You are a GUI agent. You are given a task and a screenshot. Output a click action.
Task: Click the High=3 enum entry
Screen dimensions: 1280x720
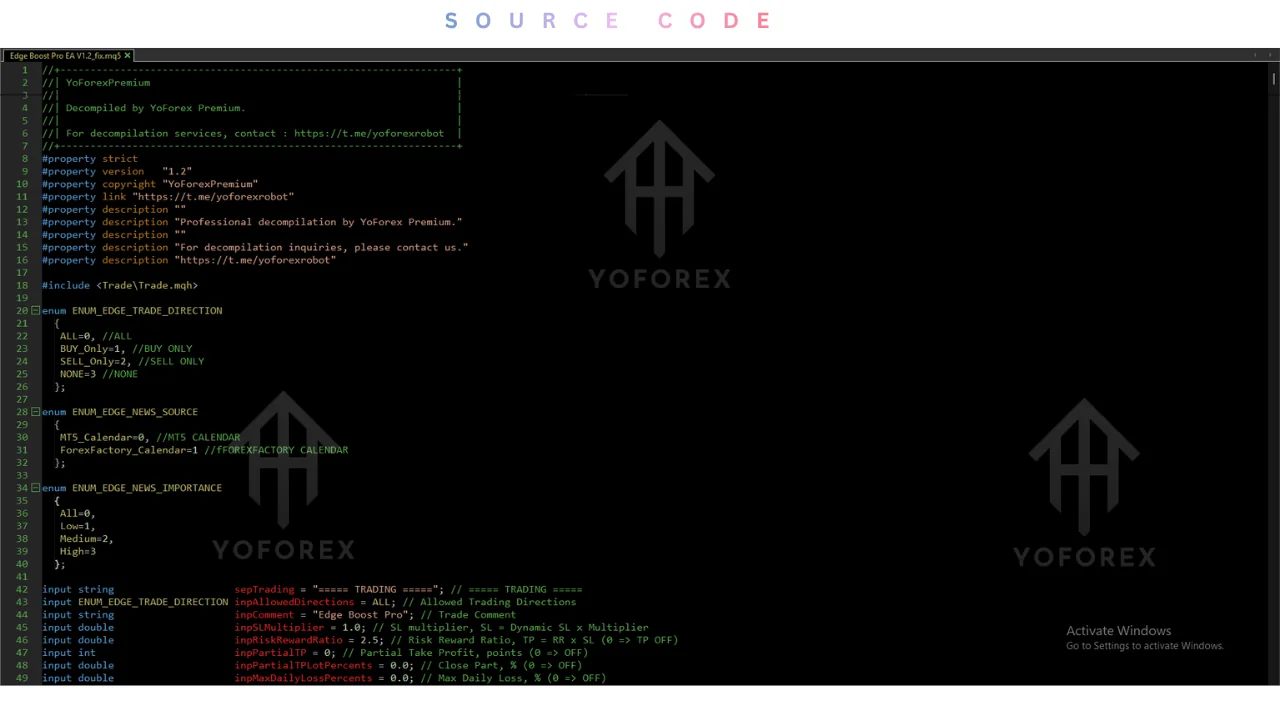point(78,551)
